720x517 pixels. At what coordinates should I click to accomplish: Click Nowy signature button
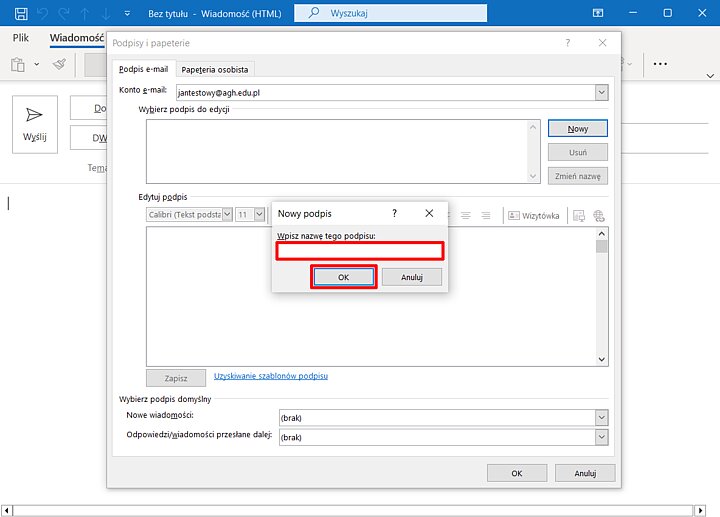(578, 129)
